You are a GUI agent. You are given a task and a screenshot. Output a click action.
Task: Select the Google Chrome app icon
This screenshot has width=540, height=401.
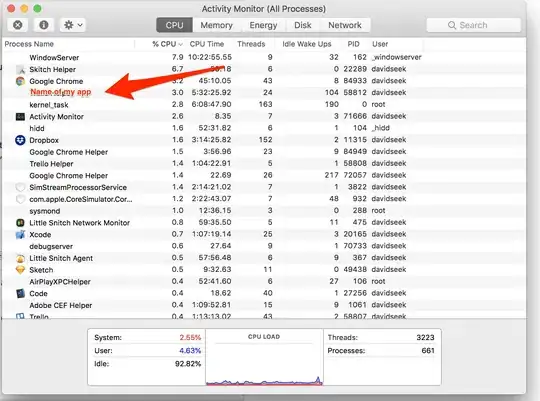20,81
